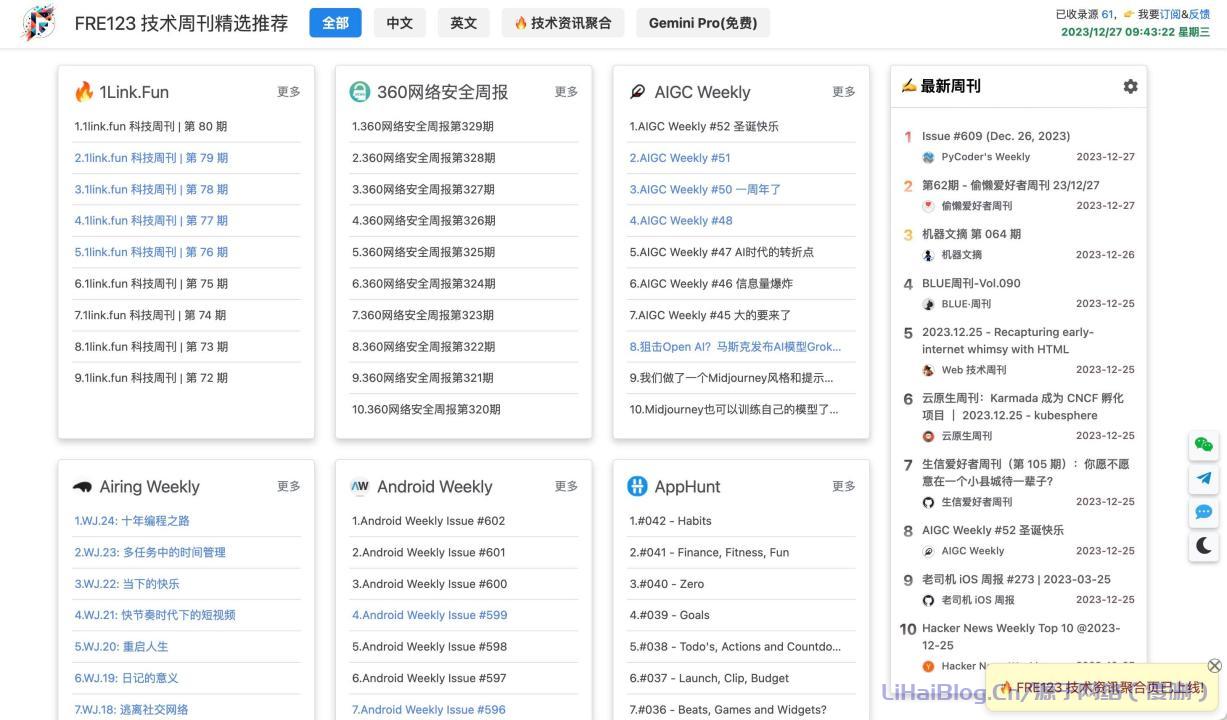
Task: Click the Airing Weekly whale icon
Action: point(83,487)
